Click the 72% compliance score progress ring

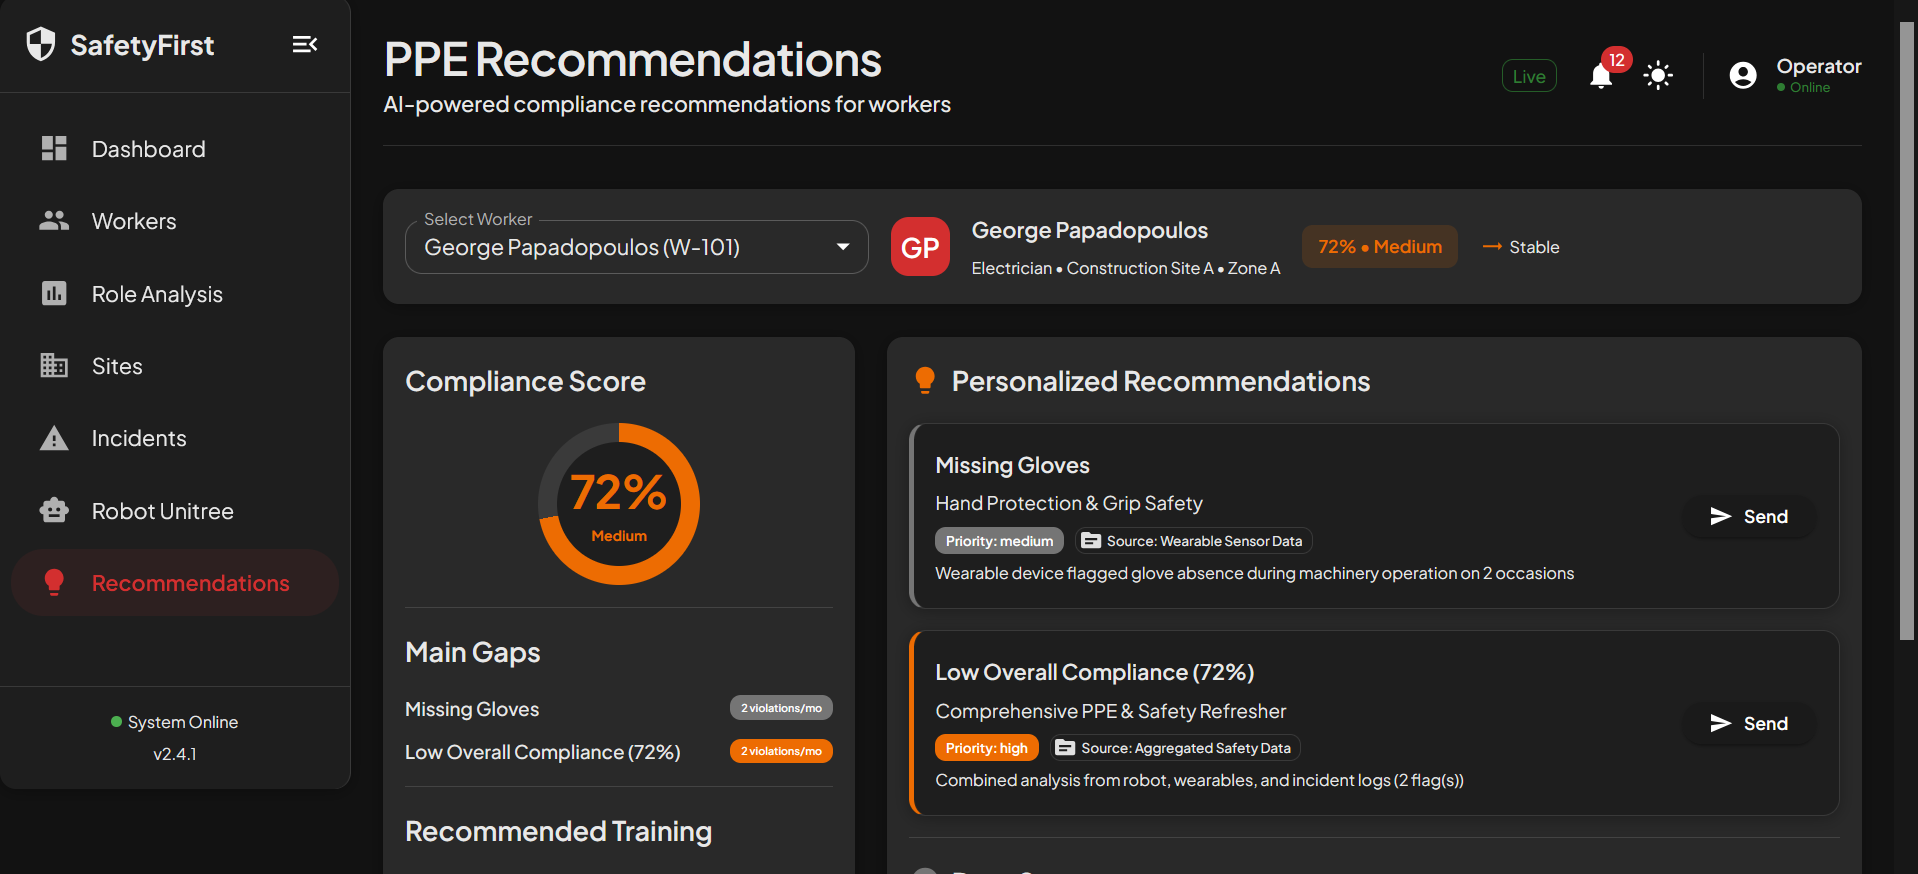(x=619, y=504)
